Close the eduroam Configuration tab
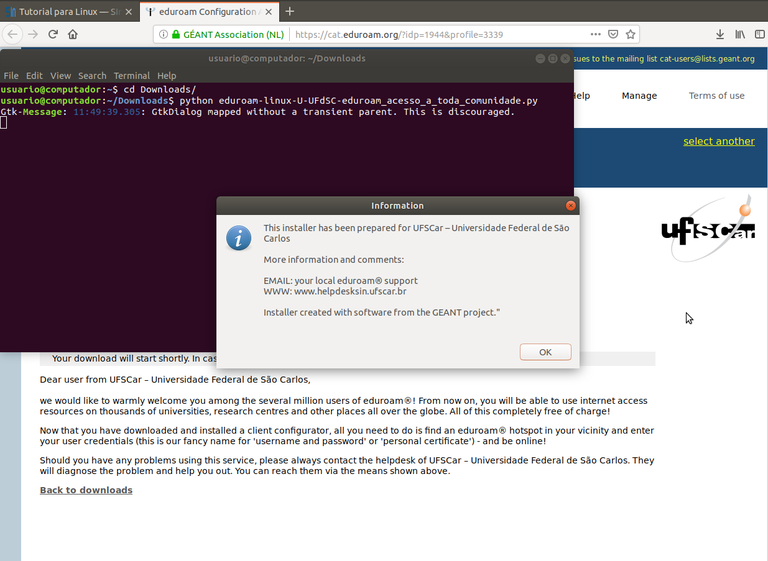This screenshot has height=561, width=768. [x=268, y=12]
